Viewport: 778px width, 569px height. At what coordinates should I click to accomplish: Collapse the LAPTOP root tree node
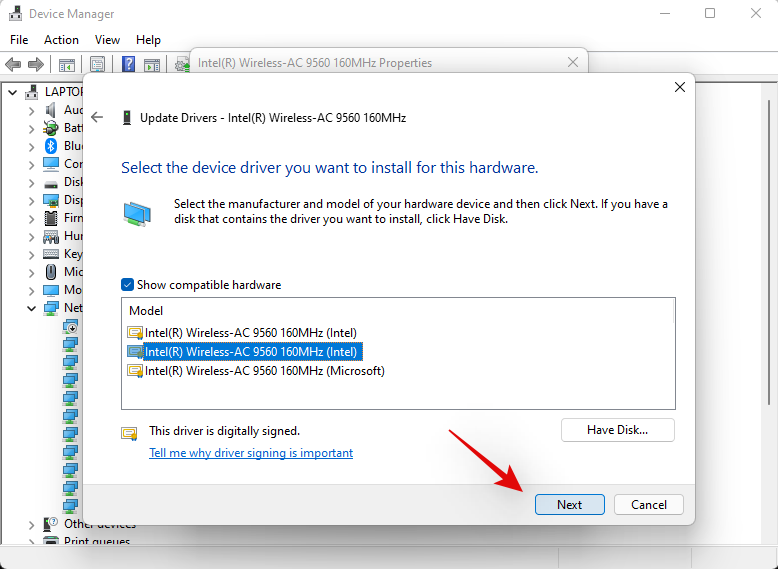click(13, 92)
